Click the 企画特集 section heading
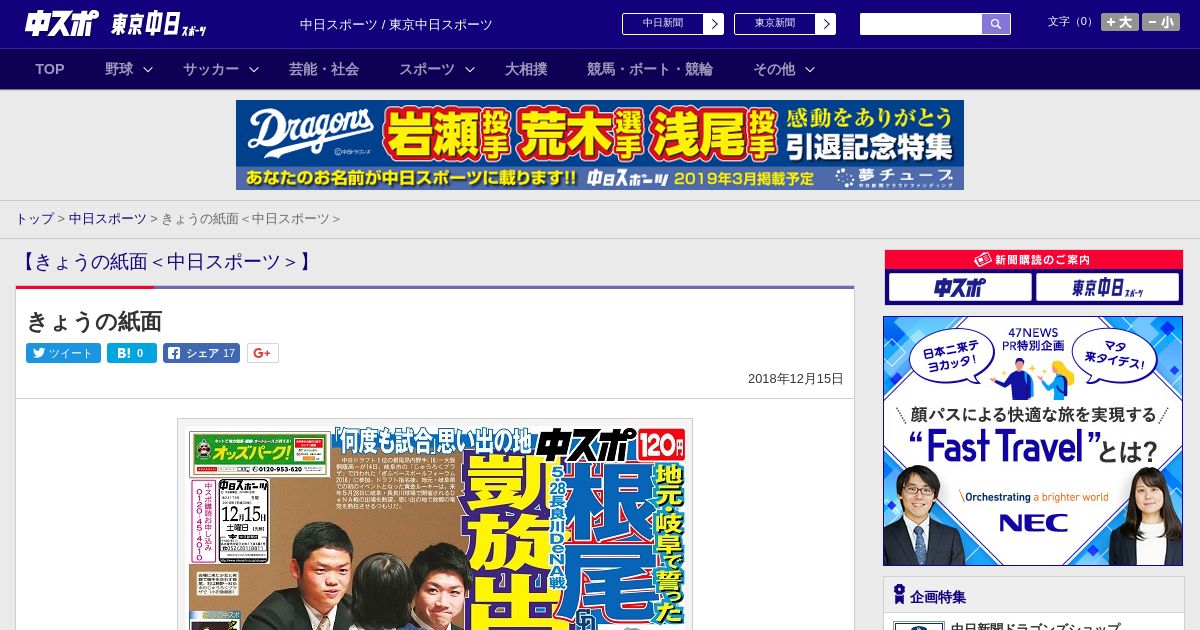The height and width of the screenshot is (630, 1200). coord(938,597)
